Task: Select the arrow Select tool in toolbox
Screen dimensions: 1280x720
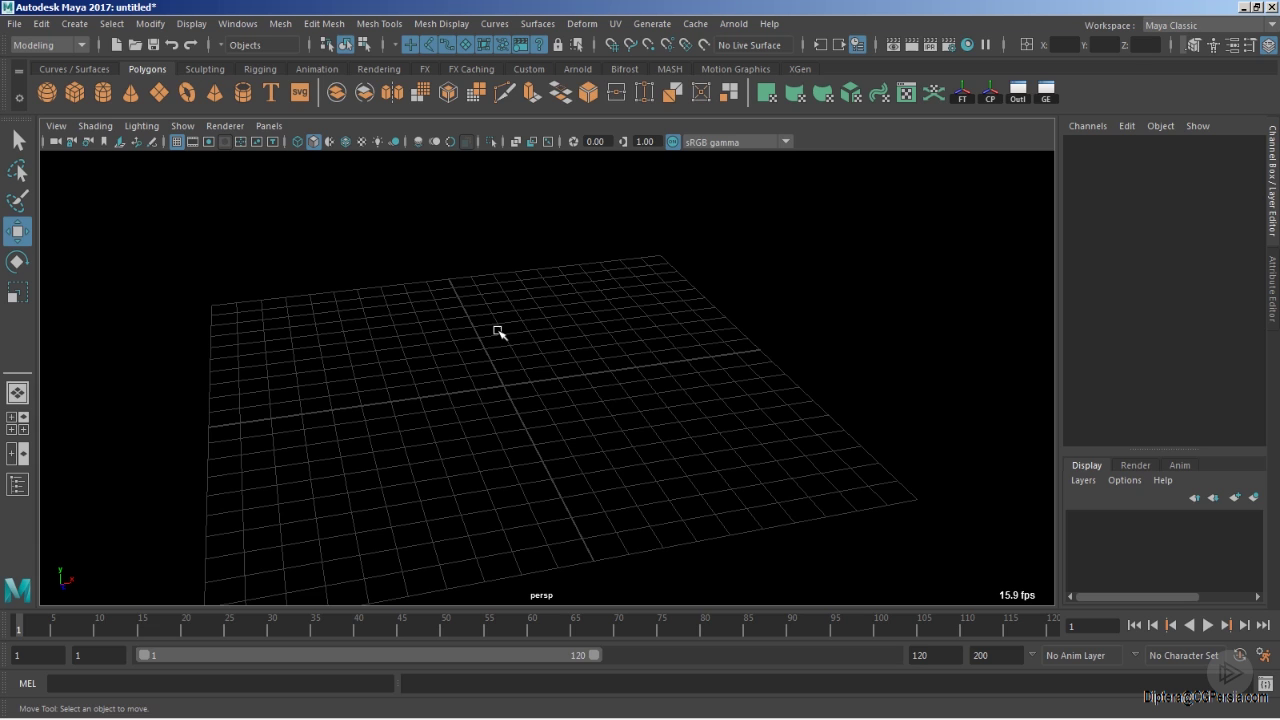Action: point(18,141)
